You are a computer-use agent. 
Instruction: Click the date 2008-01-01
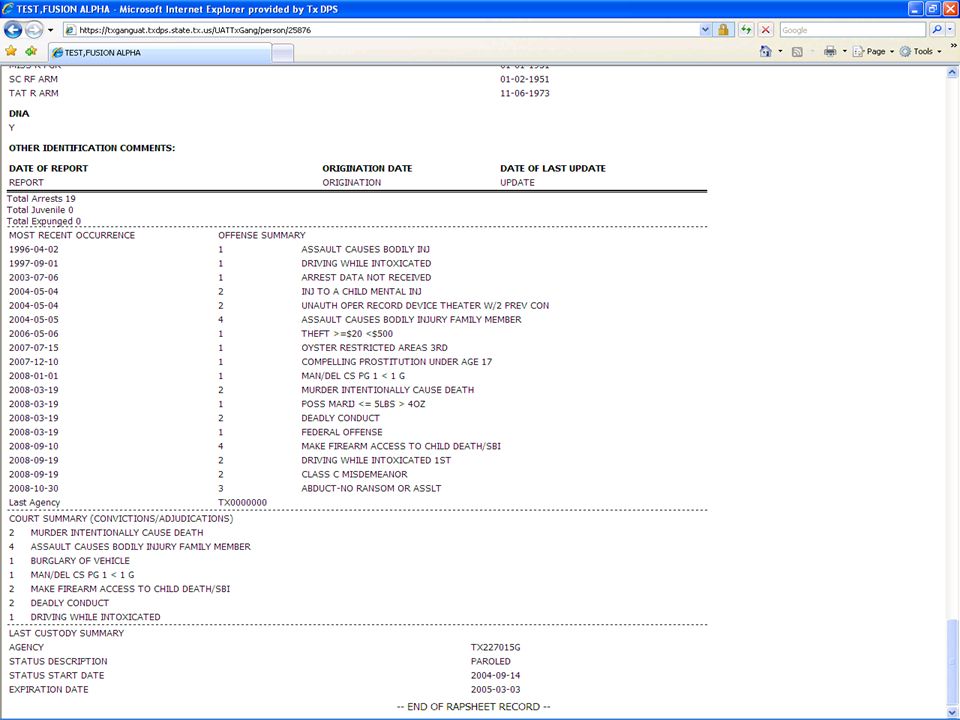(34, 376)
